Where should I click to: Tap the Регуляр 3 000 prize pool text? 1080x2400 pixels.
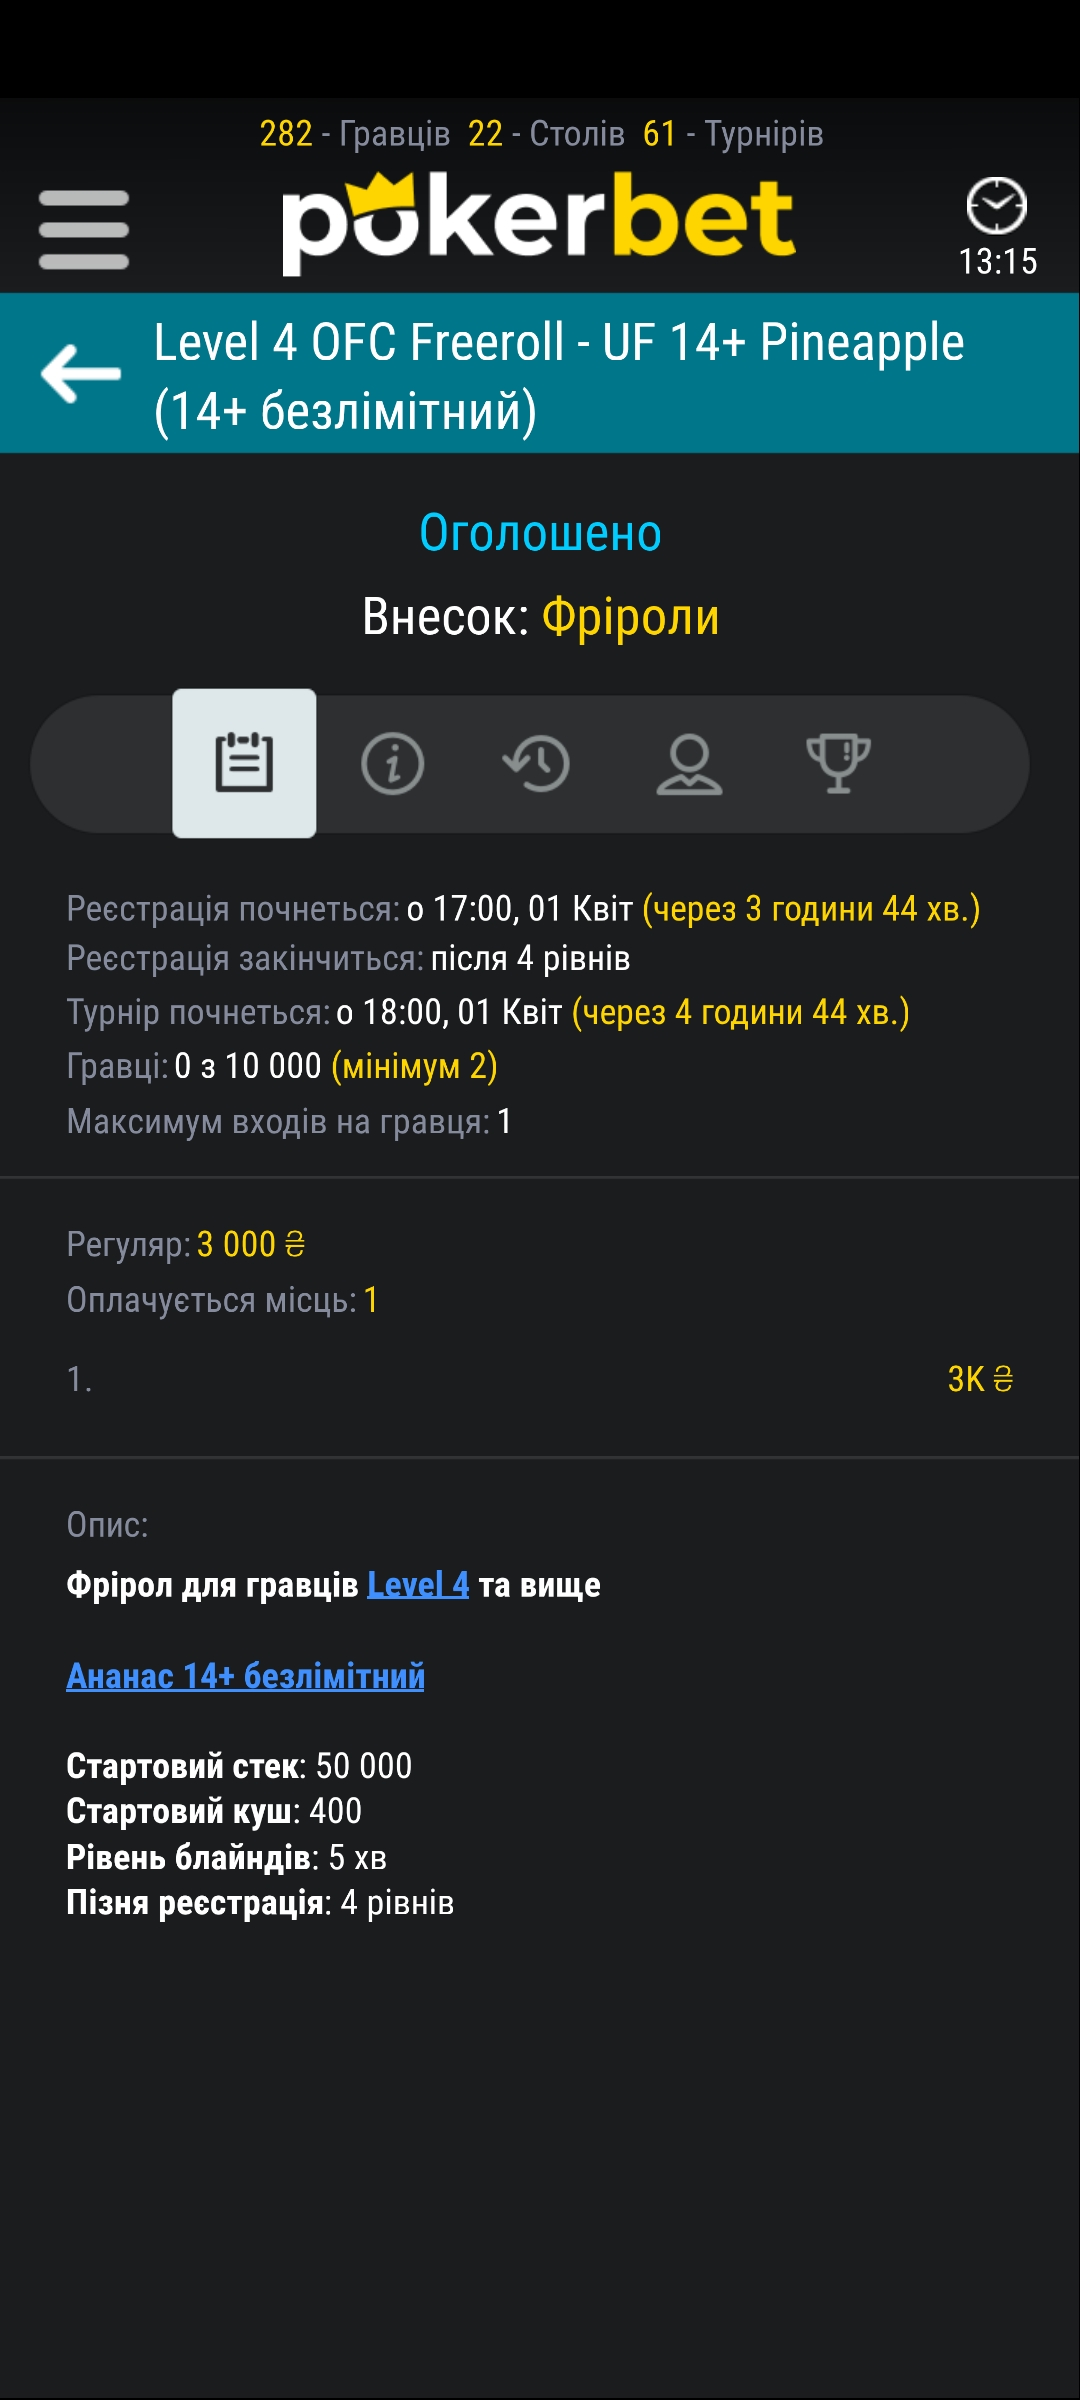pos(186,1245)
